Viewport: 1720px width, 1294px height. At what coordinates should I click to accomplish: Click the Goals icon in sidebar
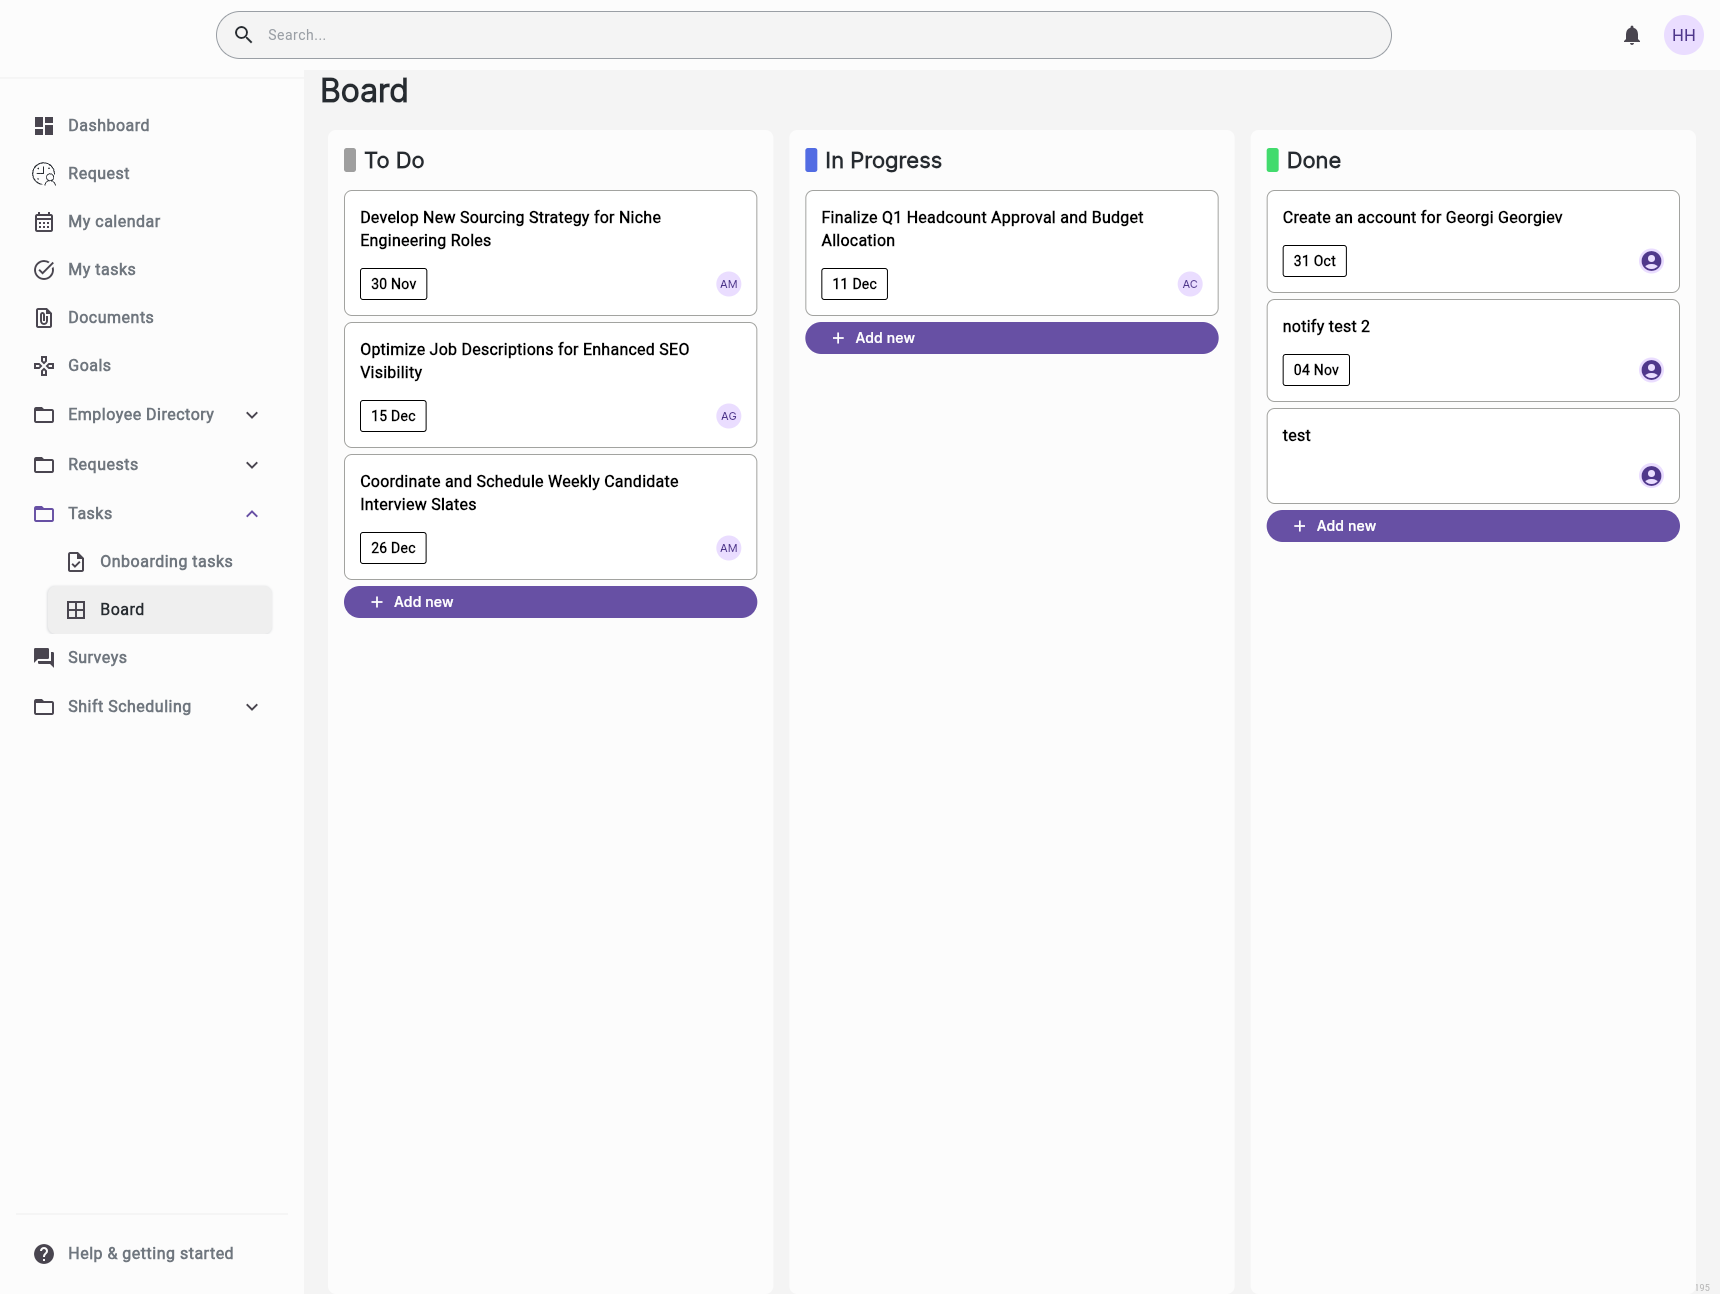pyautogui.click(x=44, y=366)
